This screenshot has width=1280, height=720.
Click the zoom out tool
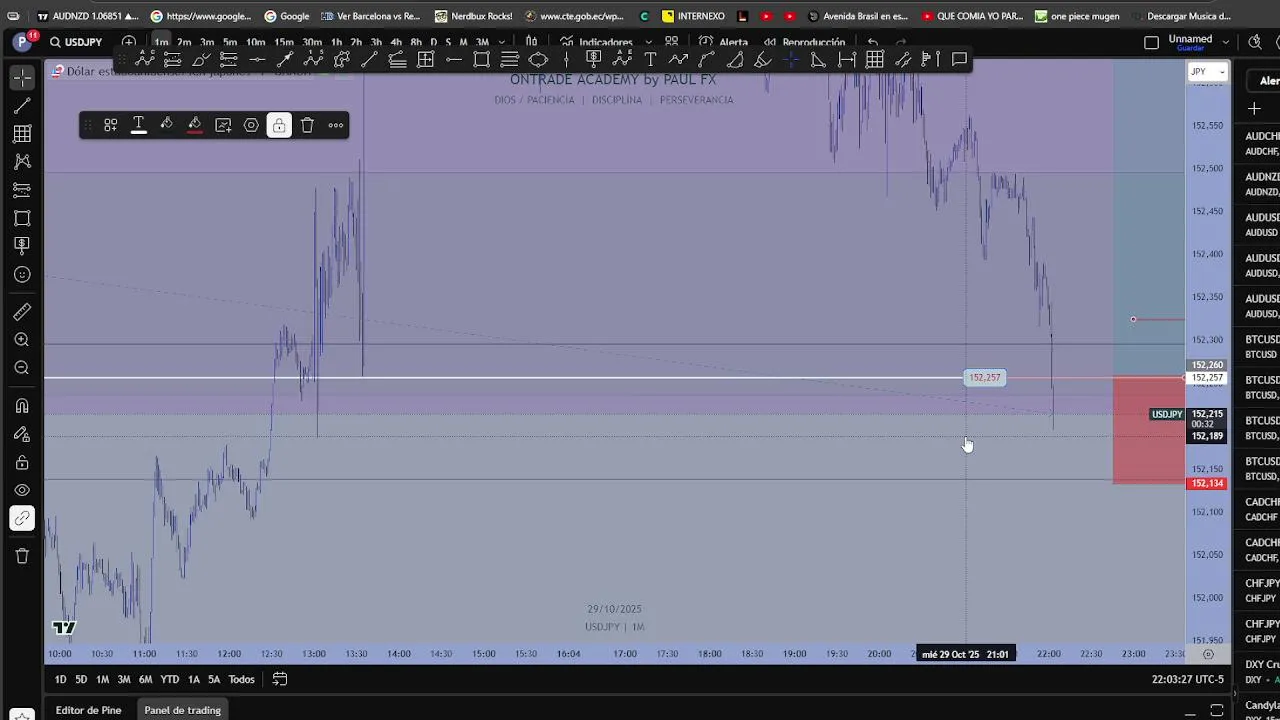pos(22,368)
